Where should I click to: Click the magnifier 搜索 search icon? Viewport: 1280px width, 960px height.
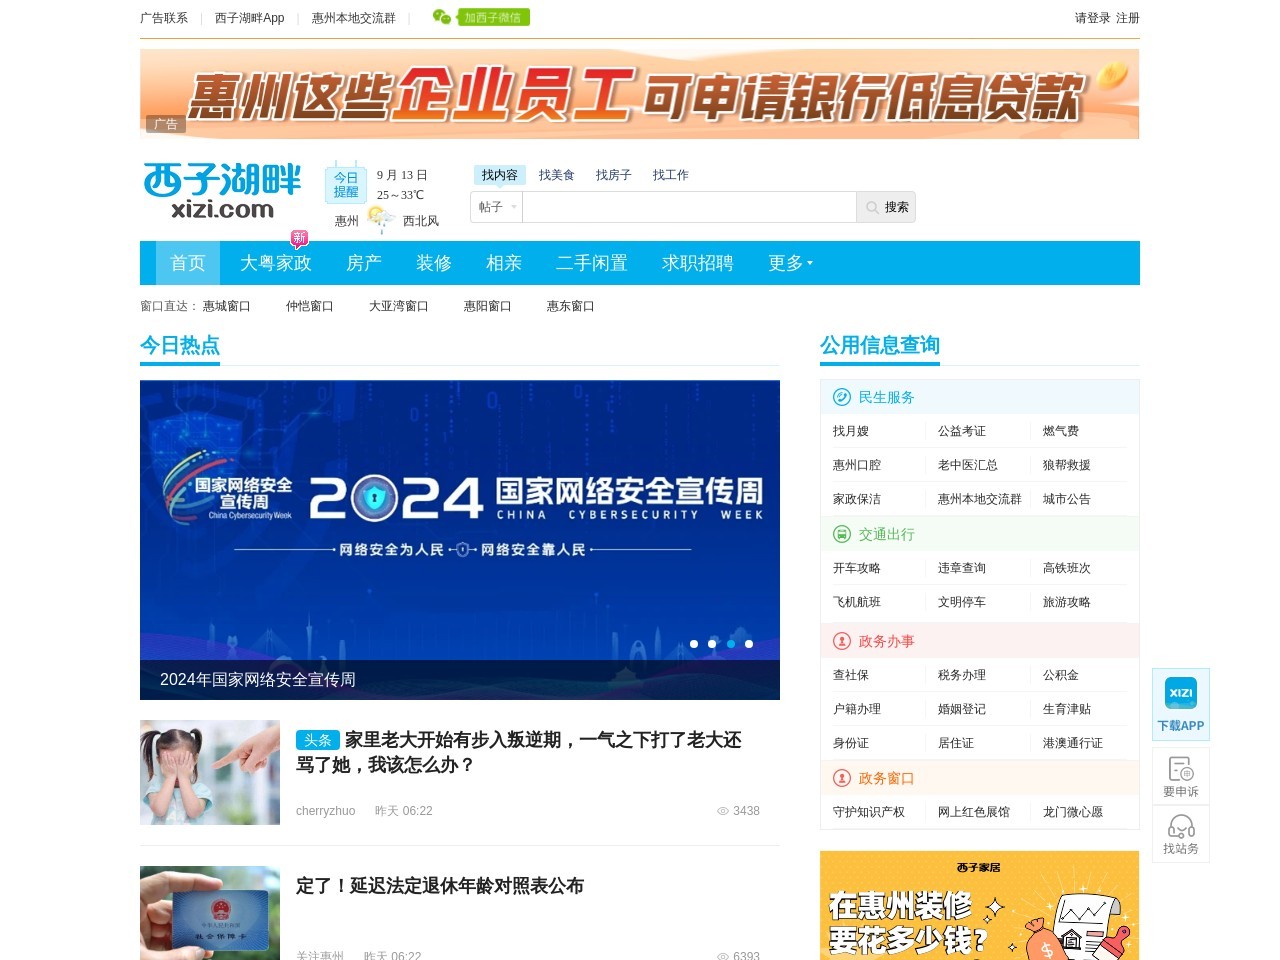[871, 207]
